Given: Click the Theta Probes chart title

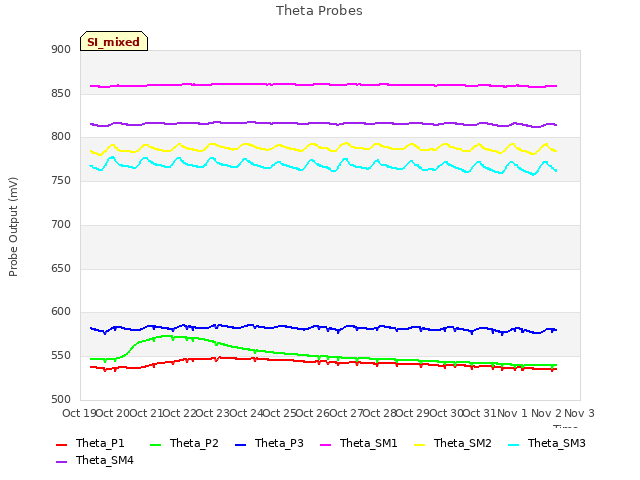Looking at the screenshot, I should 319,11.
